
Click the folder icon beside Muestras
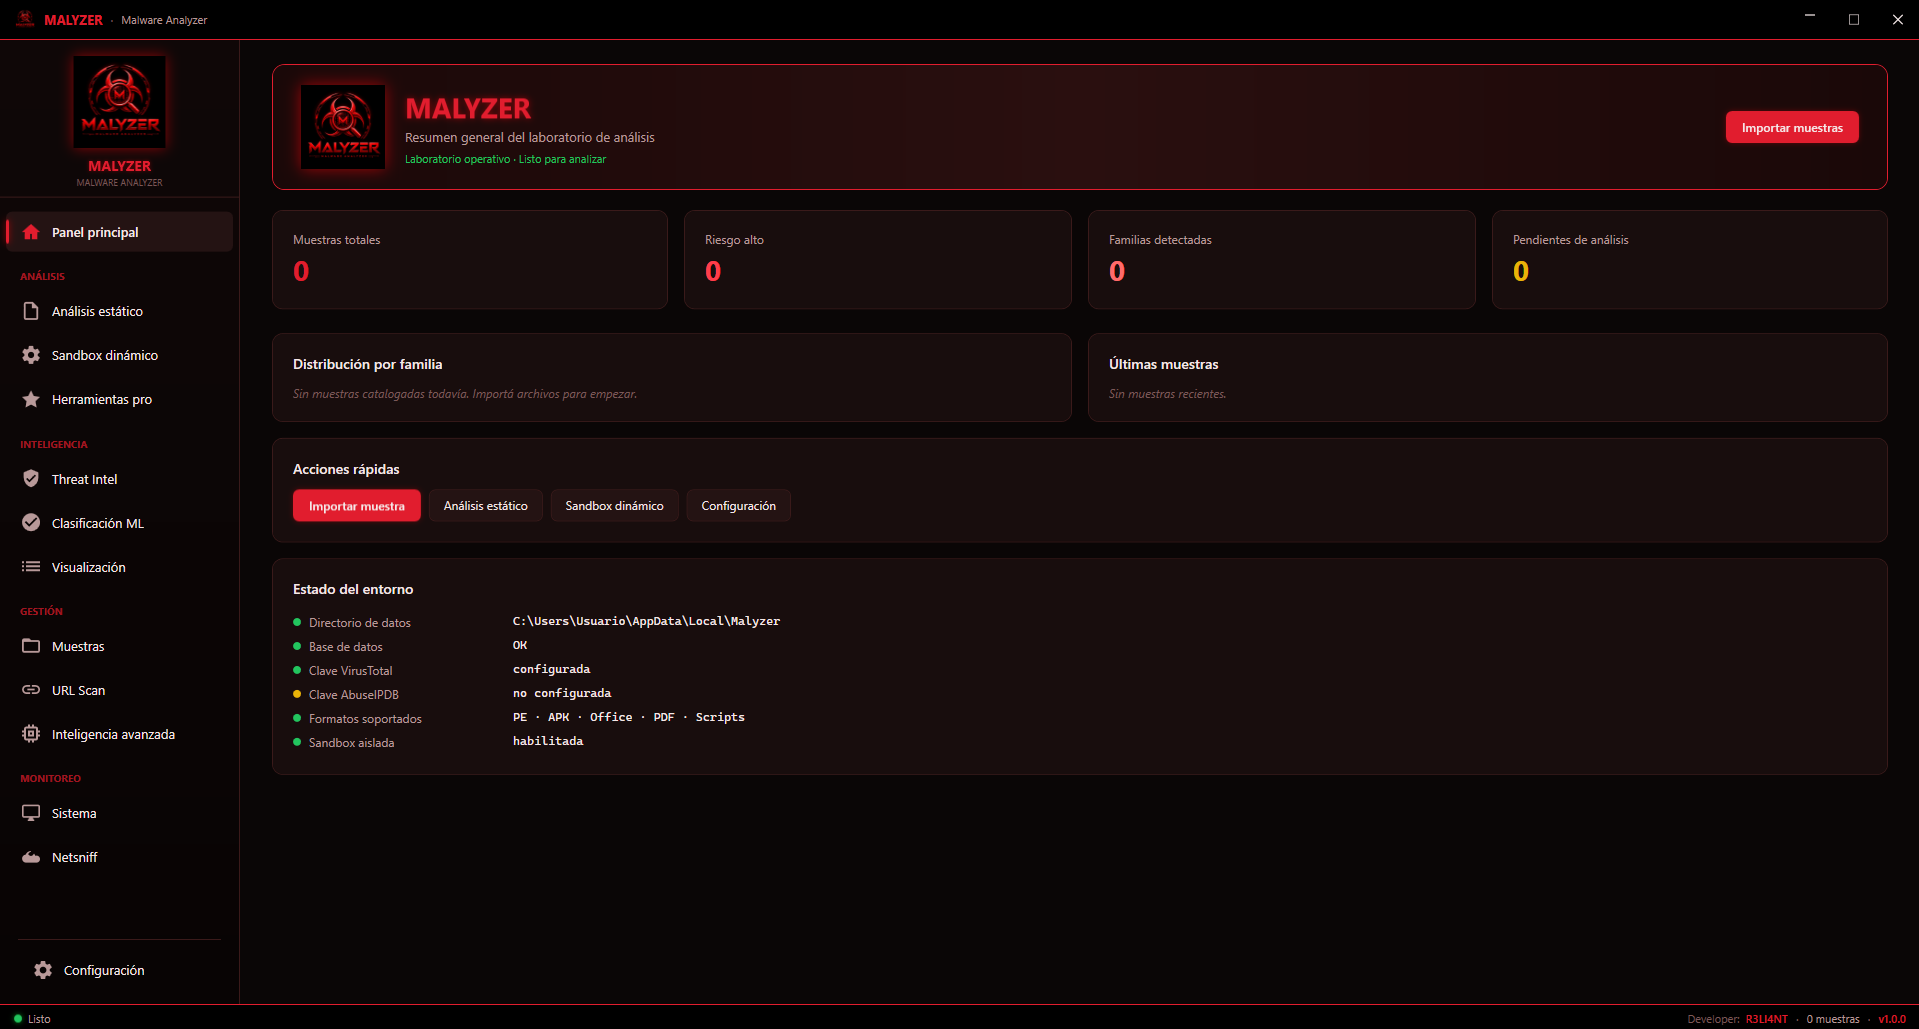click(31, 646)
